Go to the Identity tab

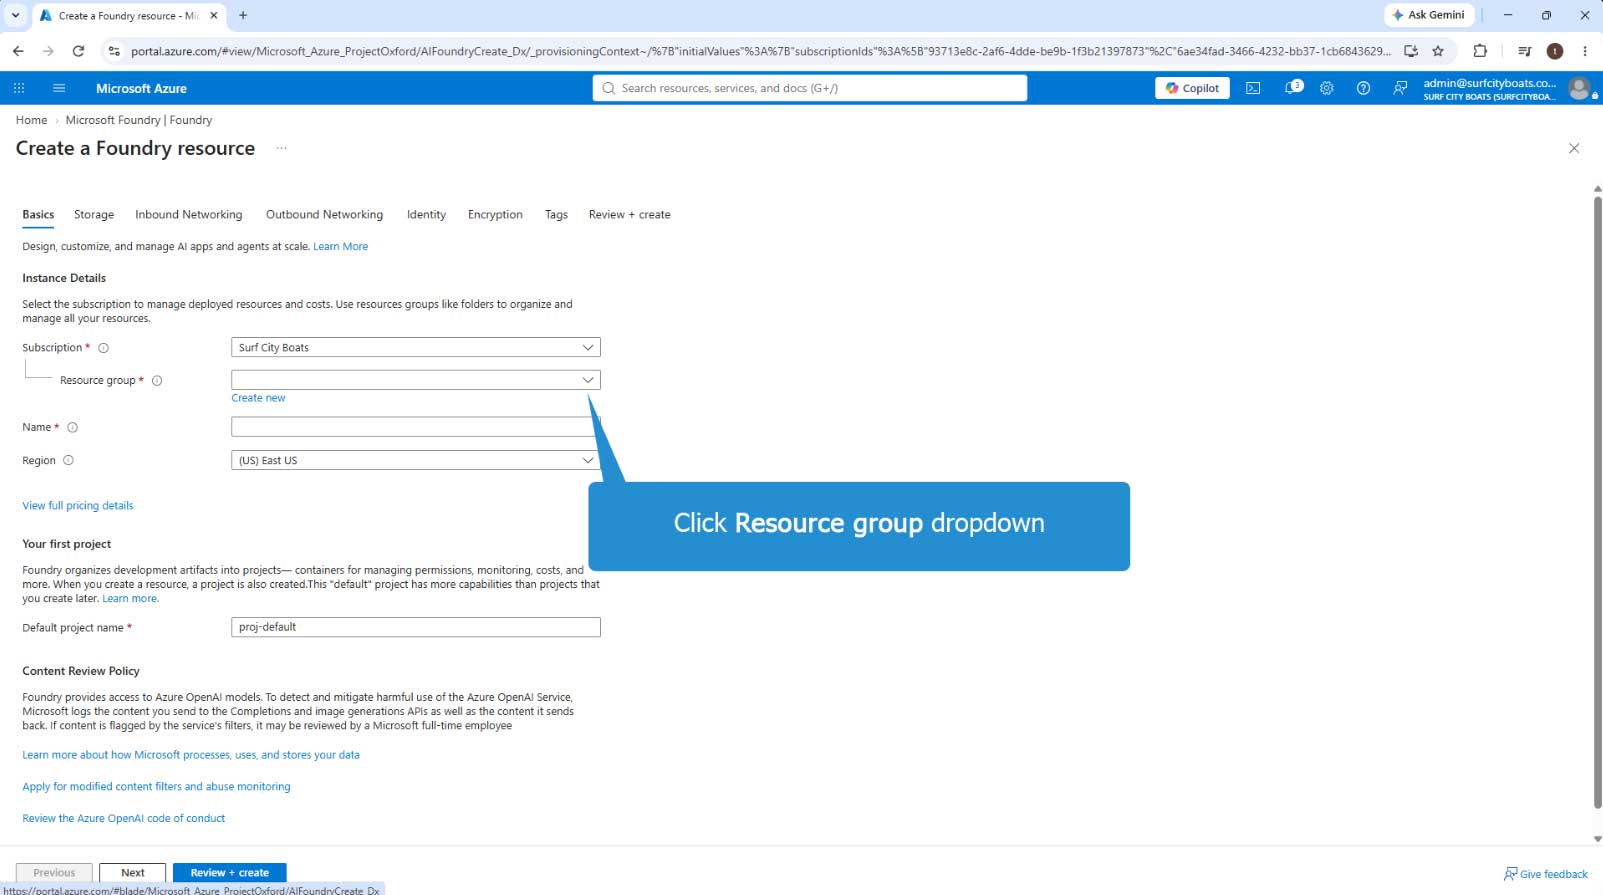426,215
